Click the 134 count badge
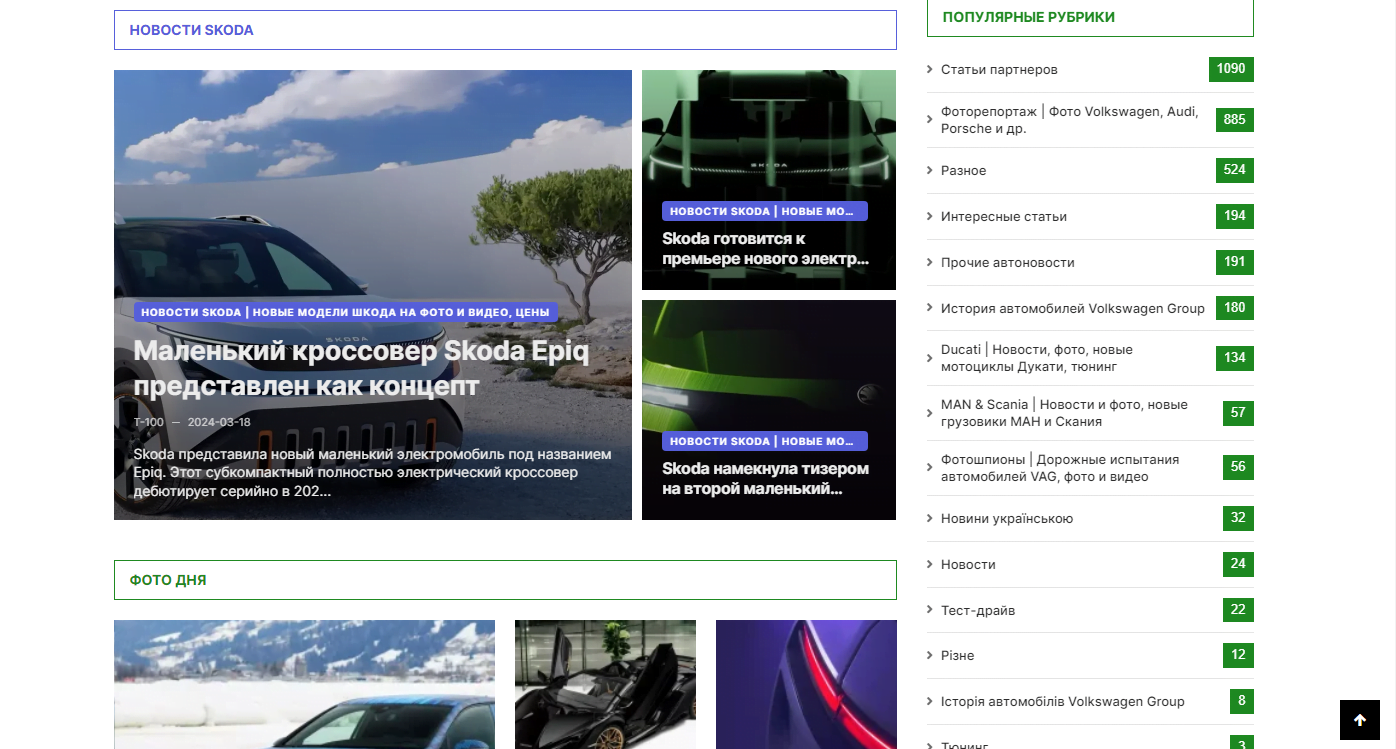Viewport: 1396px width, 749px height. pyautogui.click(x=1235, y=358)
